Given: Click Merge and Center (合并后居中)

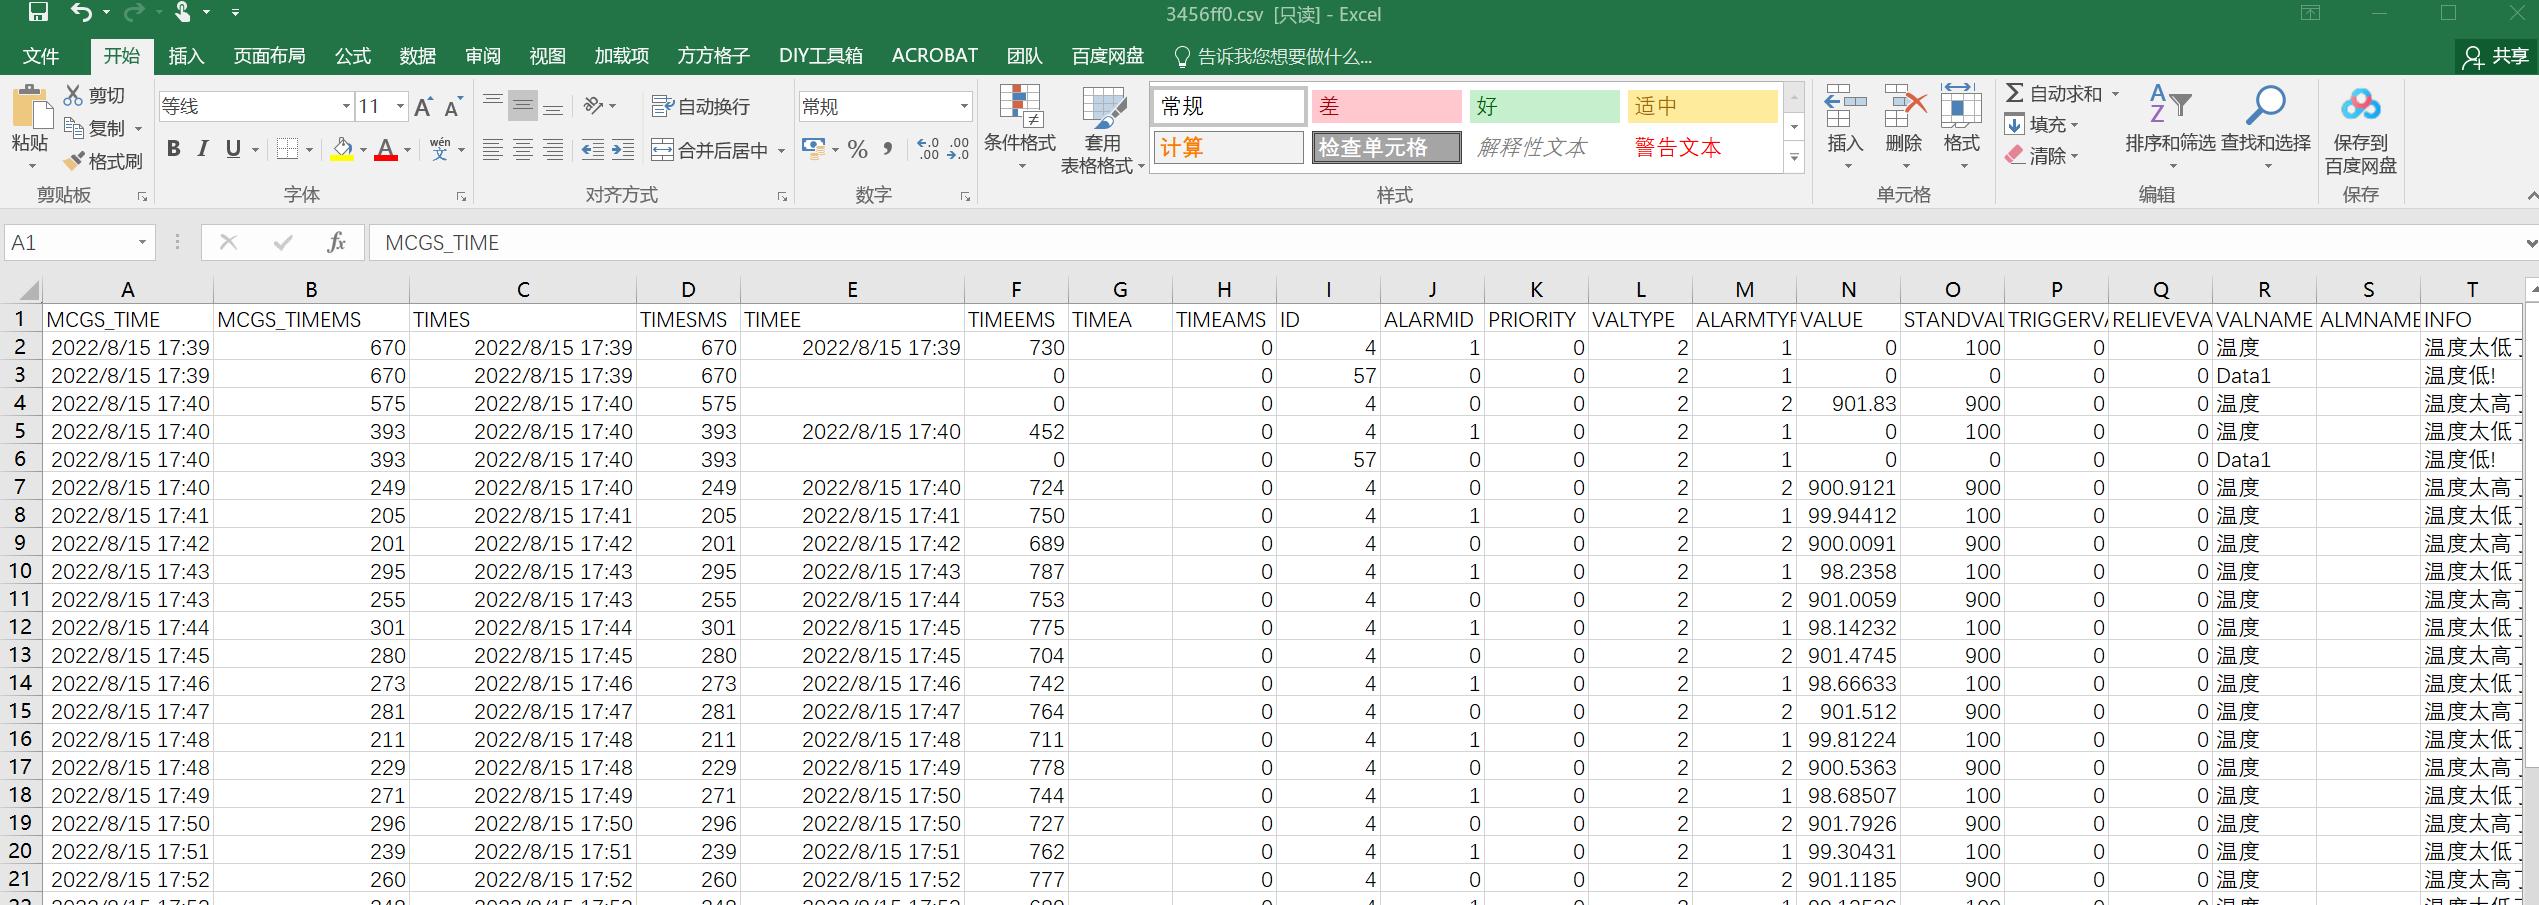Looking at the screenshot, I should pos(716,148).
